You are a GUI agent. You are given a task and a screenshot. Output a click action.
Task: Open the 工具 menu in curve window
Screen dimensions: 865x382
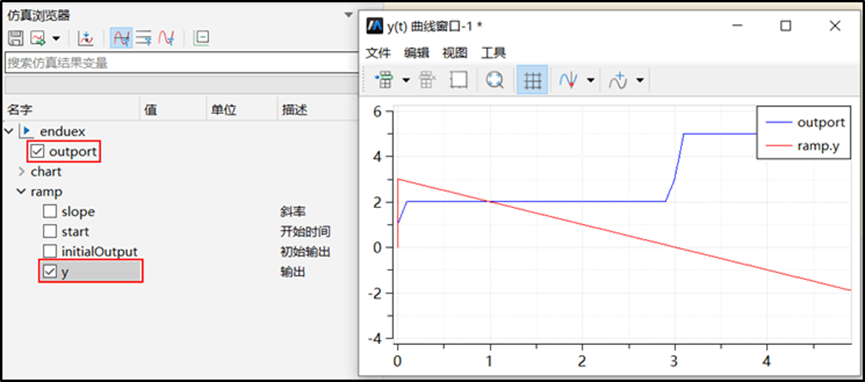tap(494, 53)
